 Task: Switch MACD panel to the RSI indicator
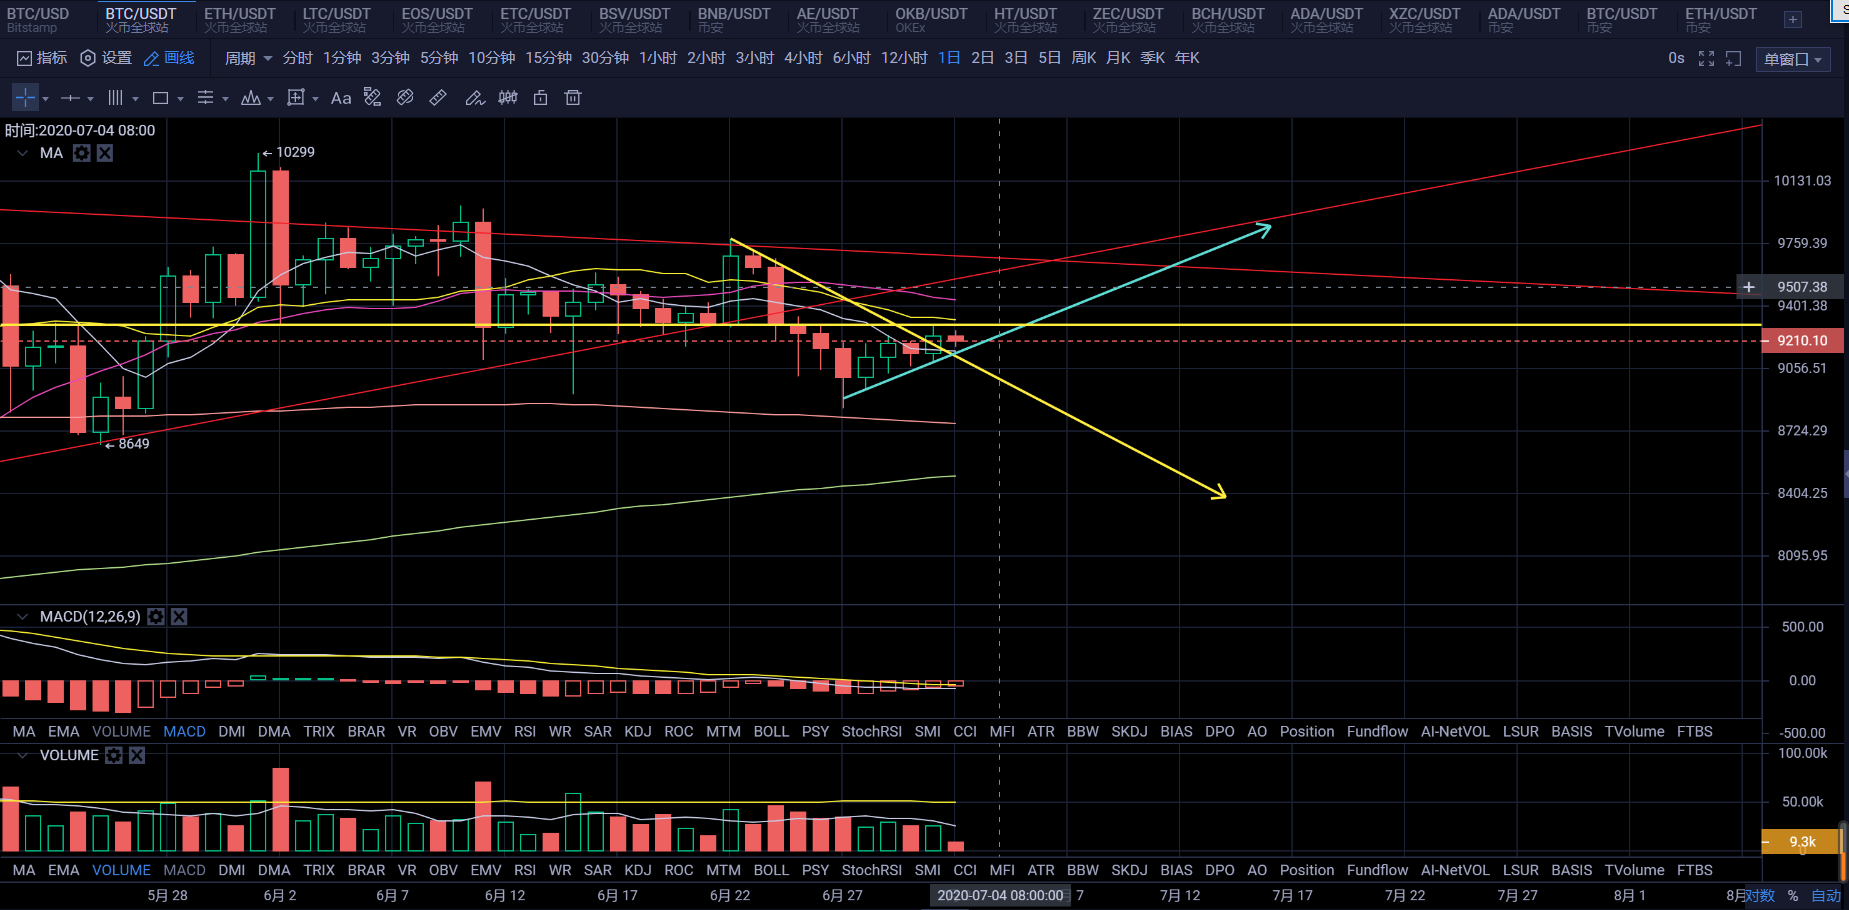tap(525, 732)
